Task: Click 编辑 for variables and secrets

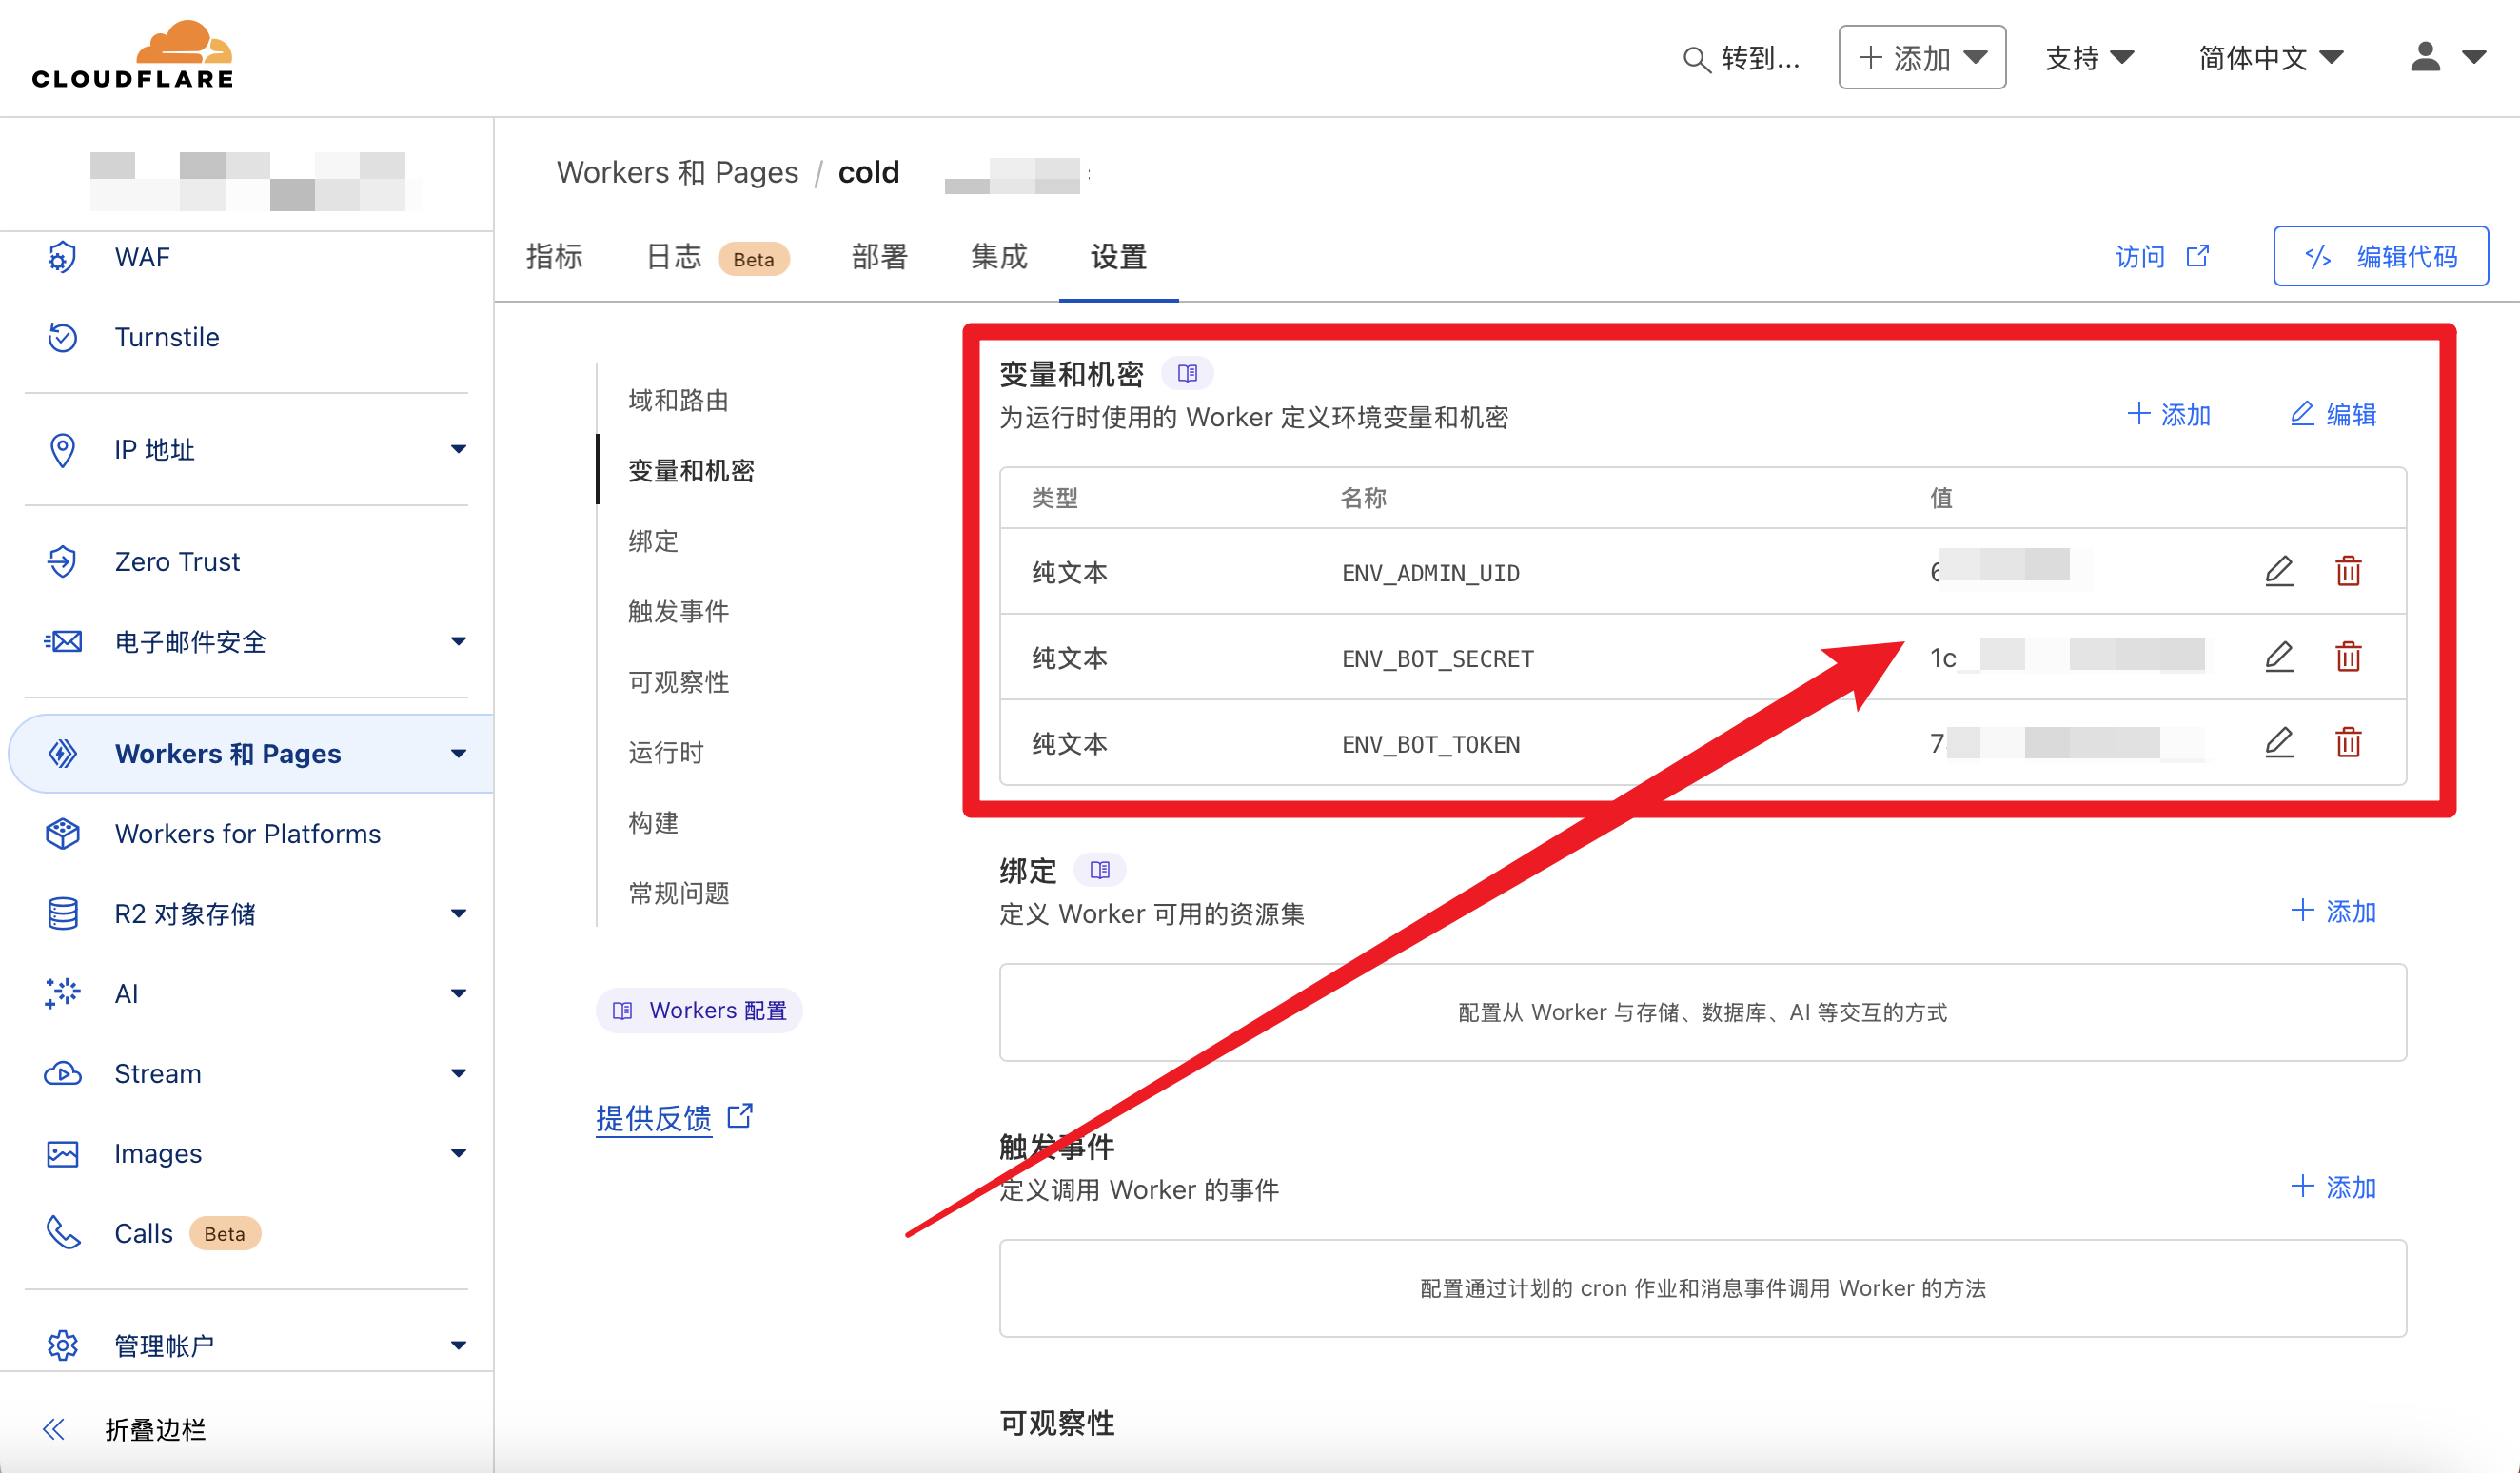Action: tap(2334, 414)
